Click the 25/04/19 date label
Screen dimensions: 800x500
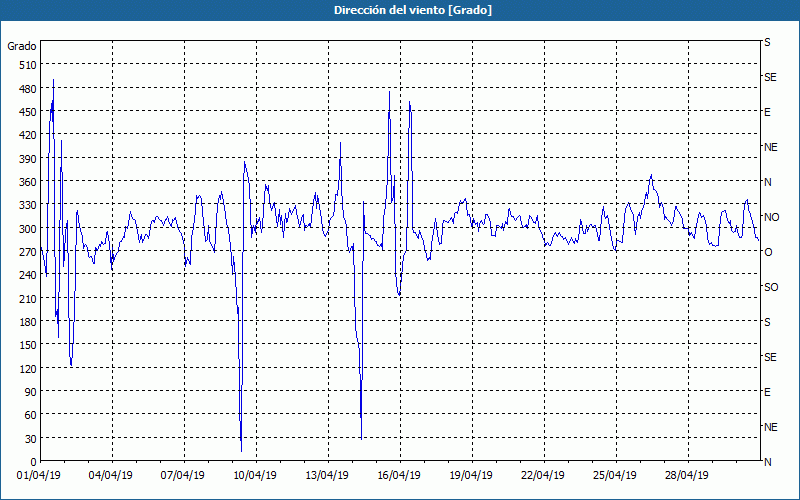(614, 475)
